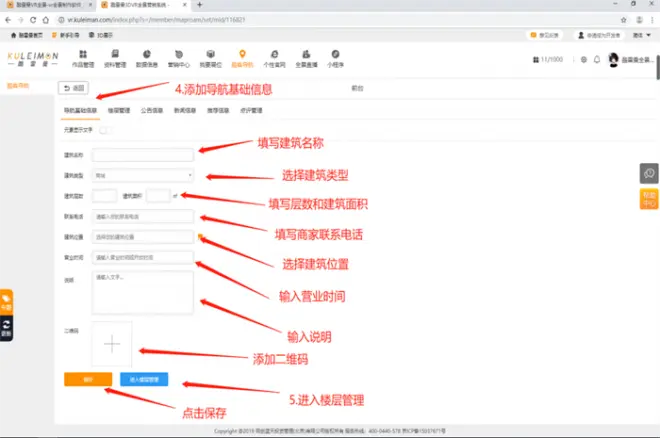Open the dropdown arrow at bookmarks bar right
Image resolution: width=660 pixels, height=438 pixels.
point(648,35)
